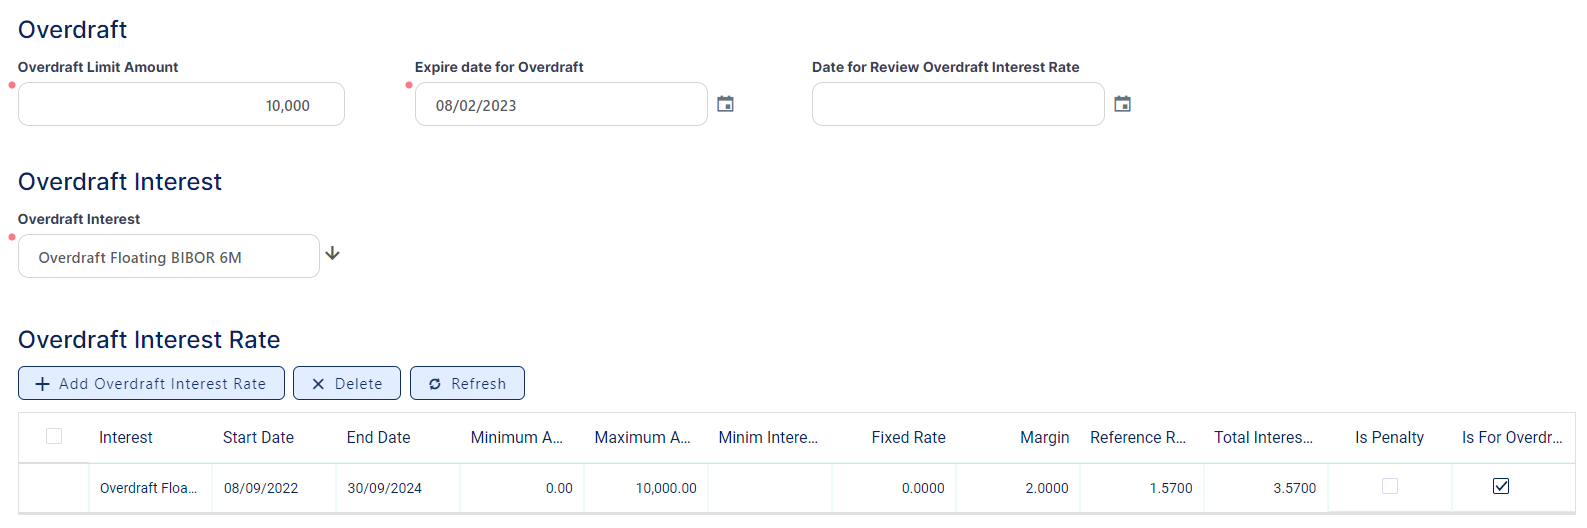Uncheck the Is For Overdraft checkbox
The height and width of the screenshot is (528, 1587).
pyautogui.click(x=1501, y=486)
